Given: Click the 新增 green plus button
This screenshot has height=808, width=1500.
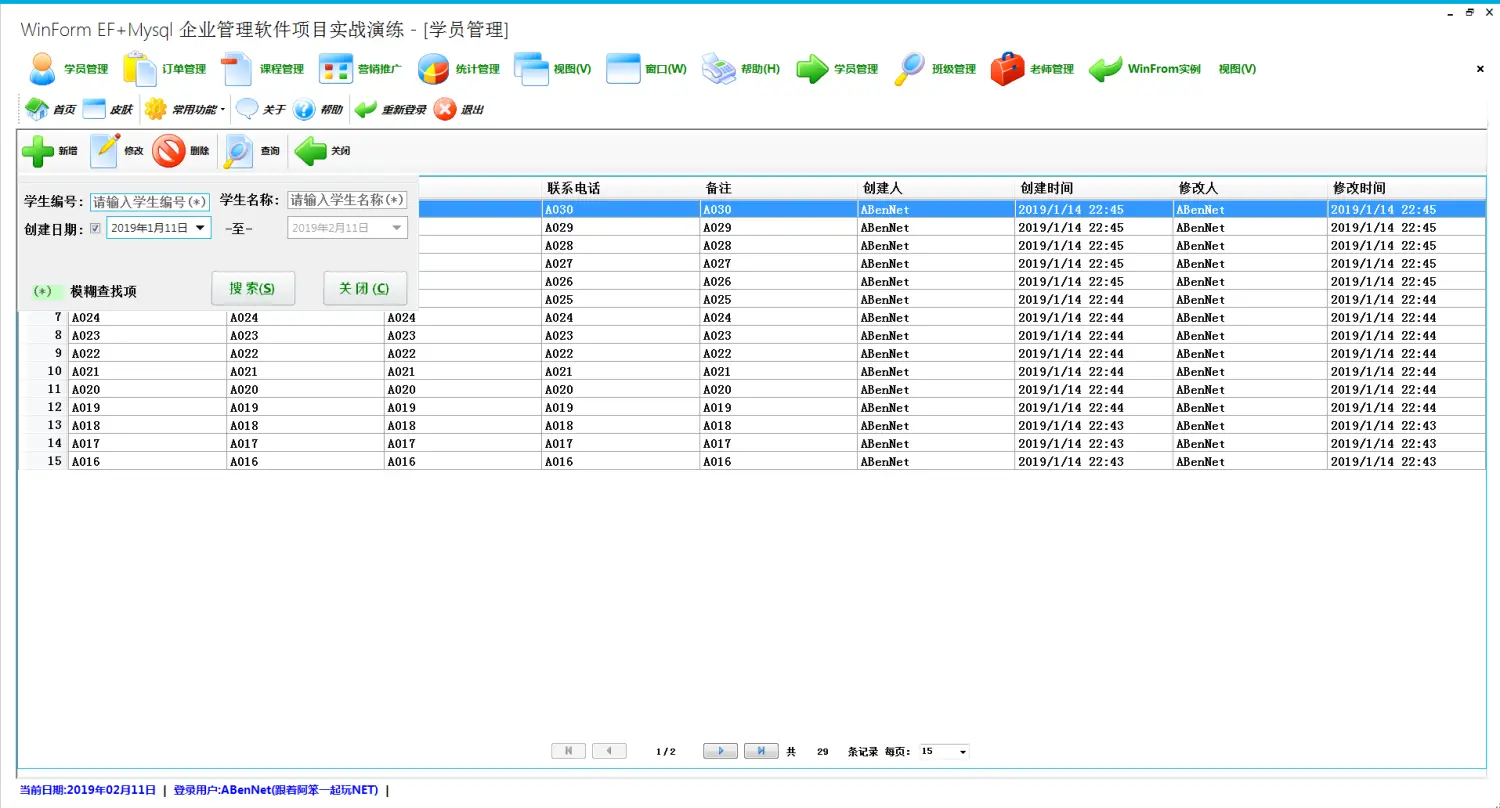Looking at the screenshot, I should pyautogui.click(x=50, y=151).
